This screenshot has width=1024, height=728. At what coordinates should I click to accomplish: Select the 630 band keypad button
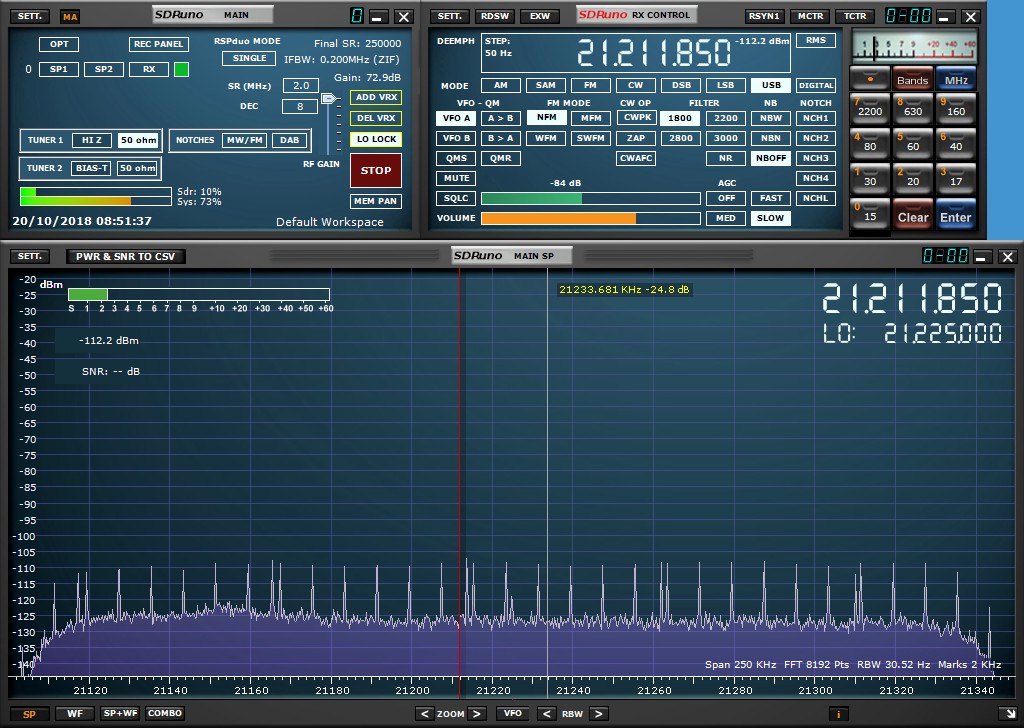click(913, 108)
